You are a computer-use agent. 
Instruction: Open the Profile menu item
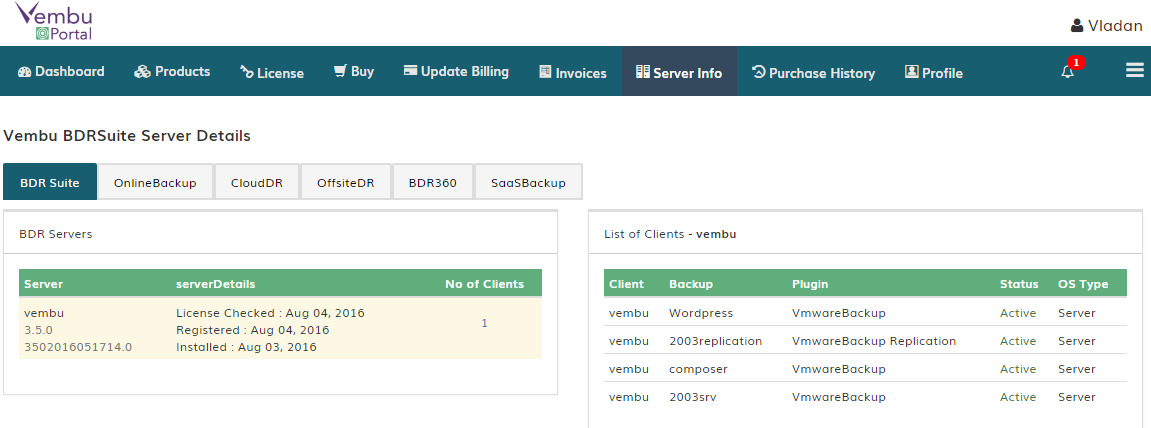(934, 72)
